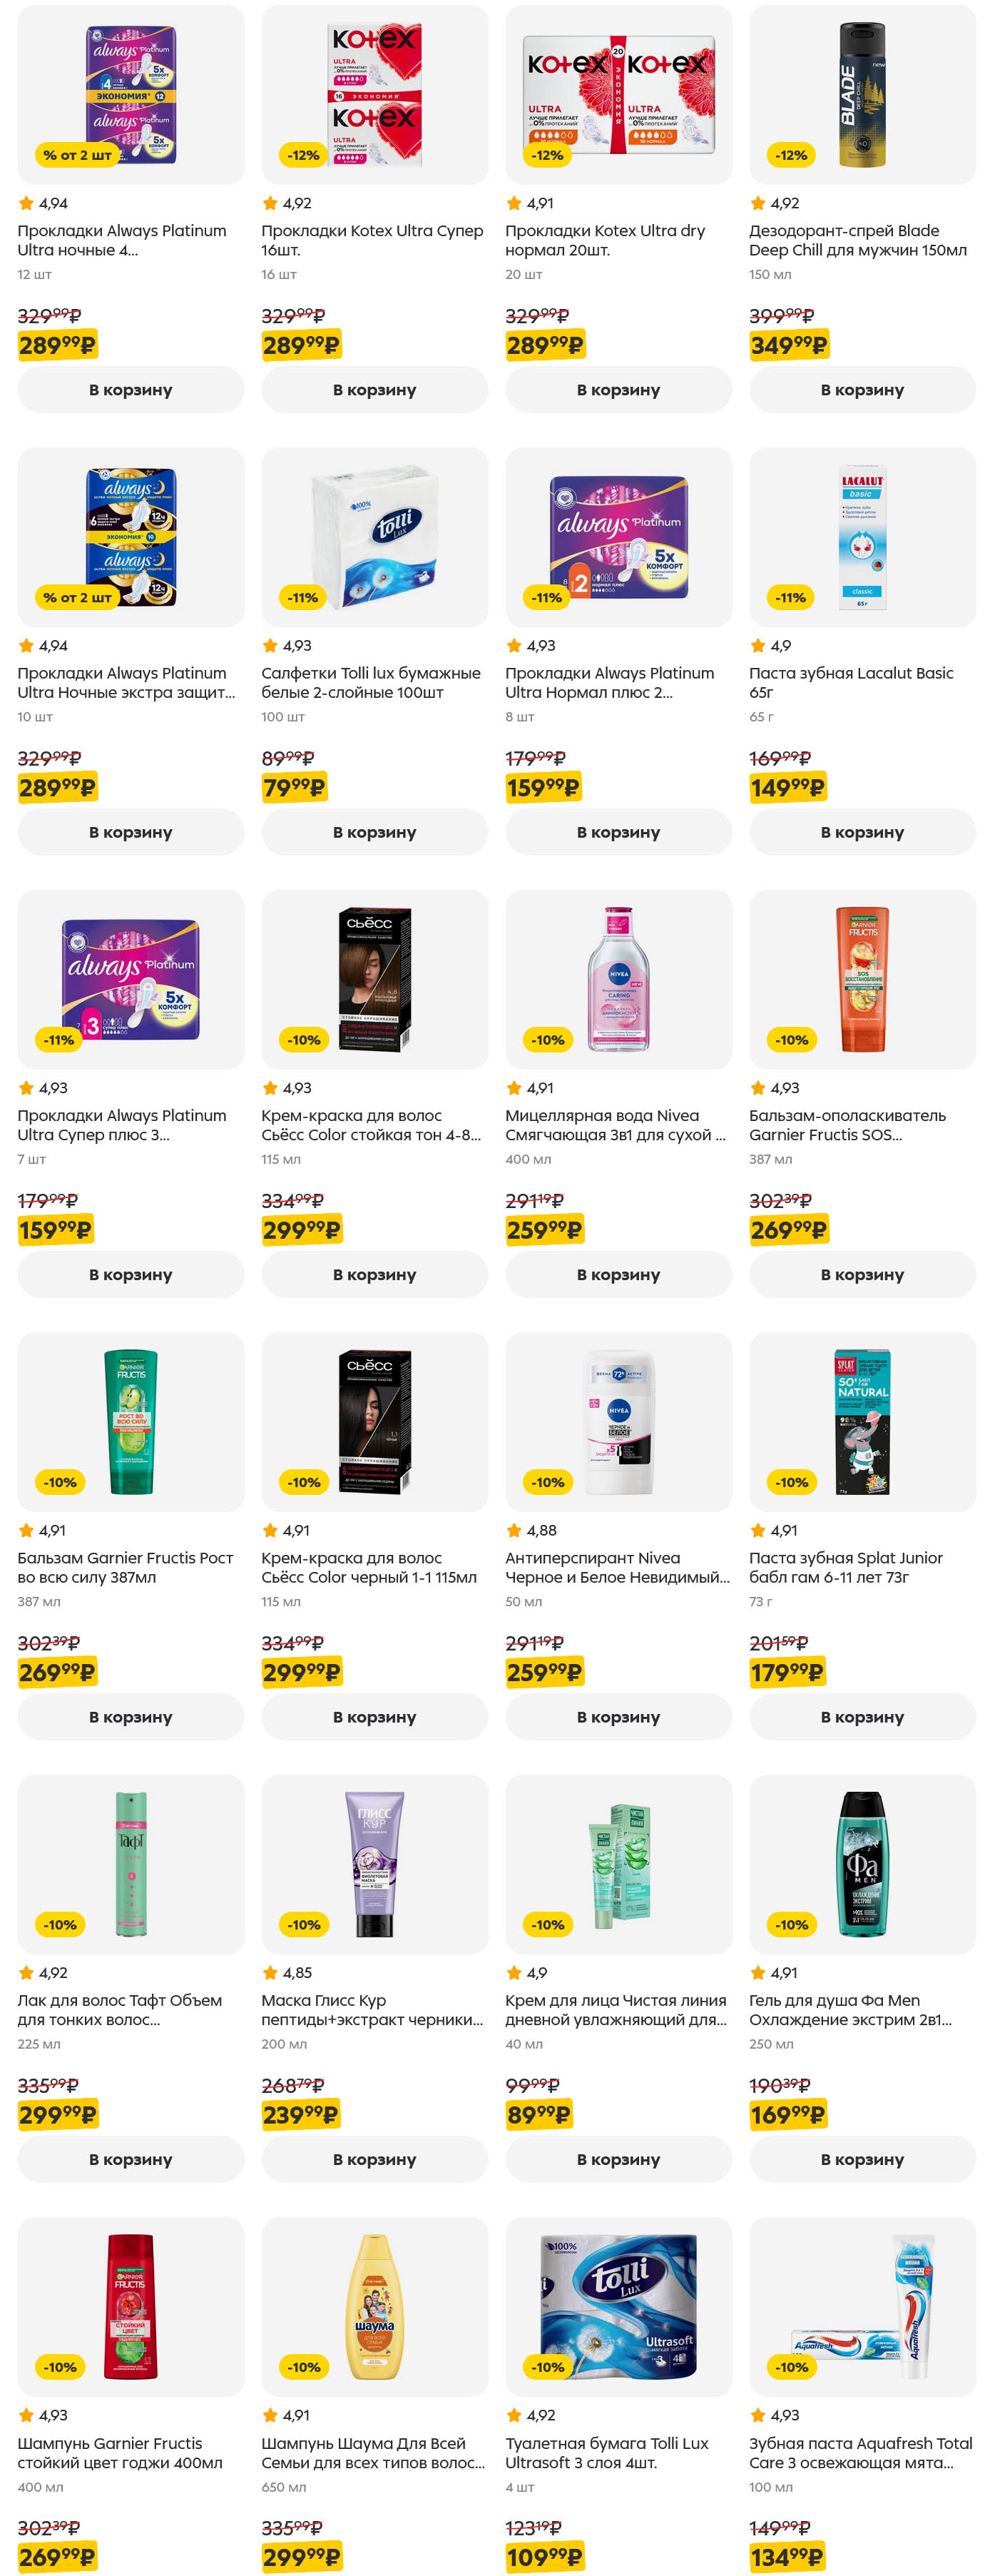Click -10% badge on Глисс Кур mask
985x2576 pixels.
click(x=303, y=1924)
